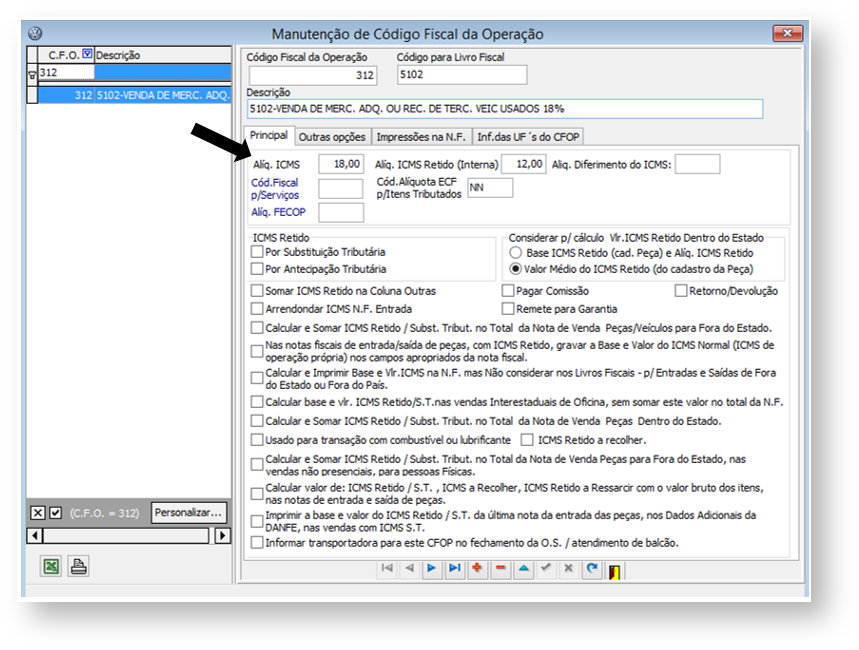Enable Arrendondar ICMS N.F. Entrada

tap(256, 308)
